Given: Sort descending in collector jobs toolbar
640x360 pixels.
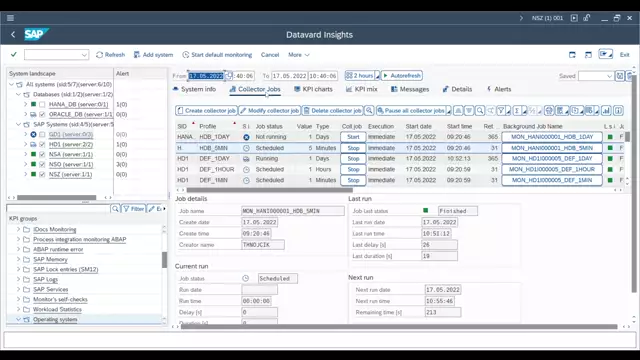Looking at the screenshot, I should click(x=469, y=111).
